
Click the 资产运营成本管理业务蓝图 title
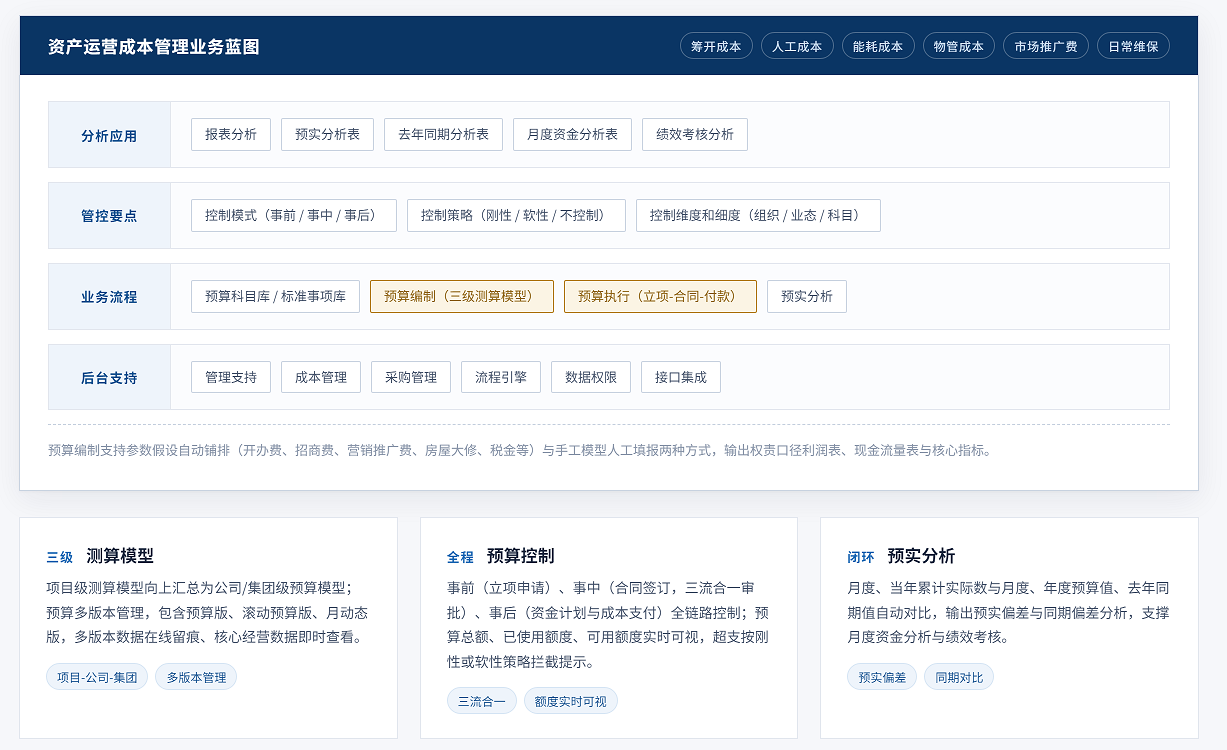coord(154,46)
